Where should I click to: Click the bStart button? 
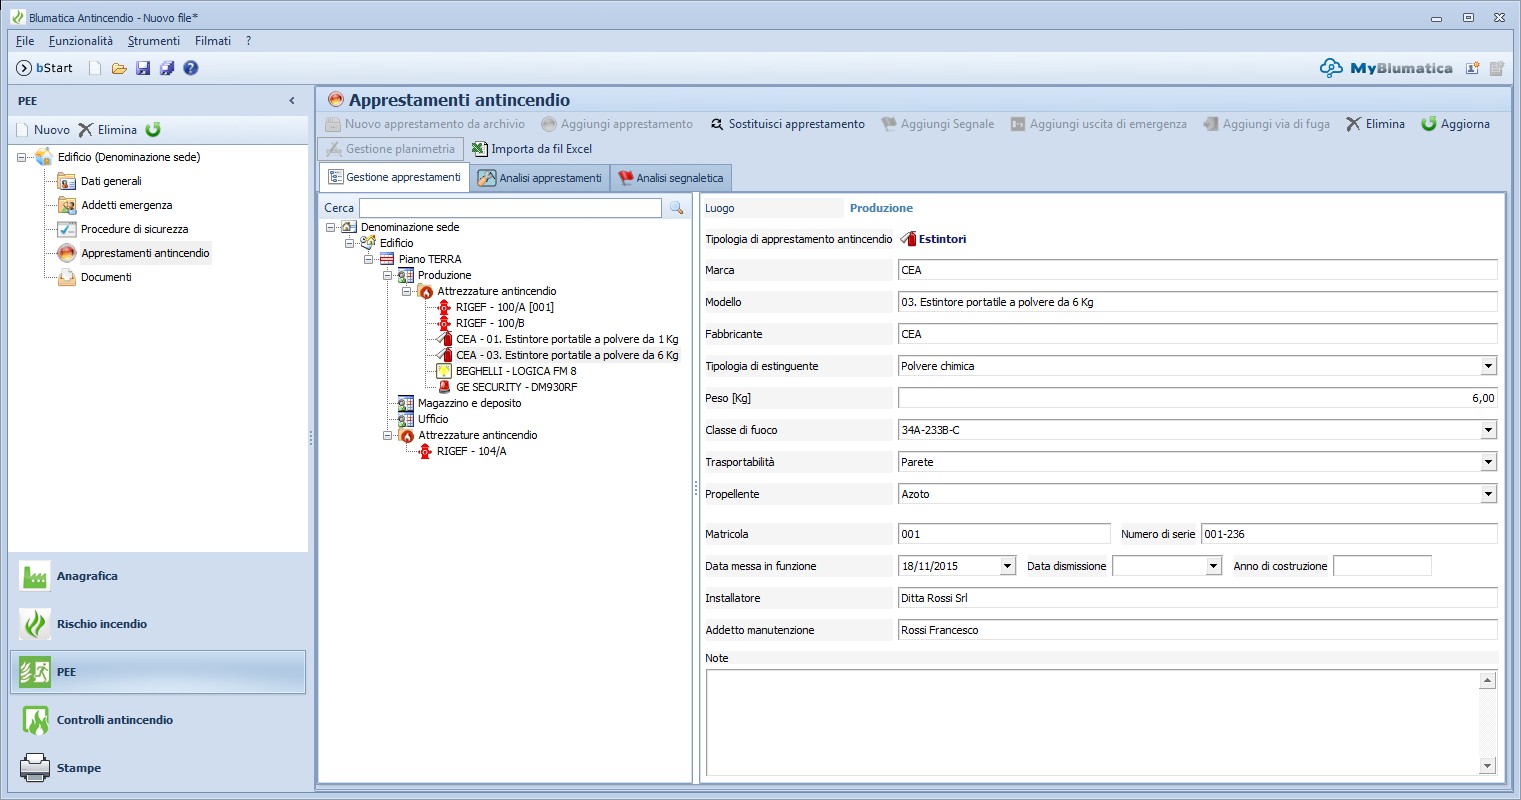[x=45, y=68]
